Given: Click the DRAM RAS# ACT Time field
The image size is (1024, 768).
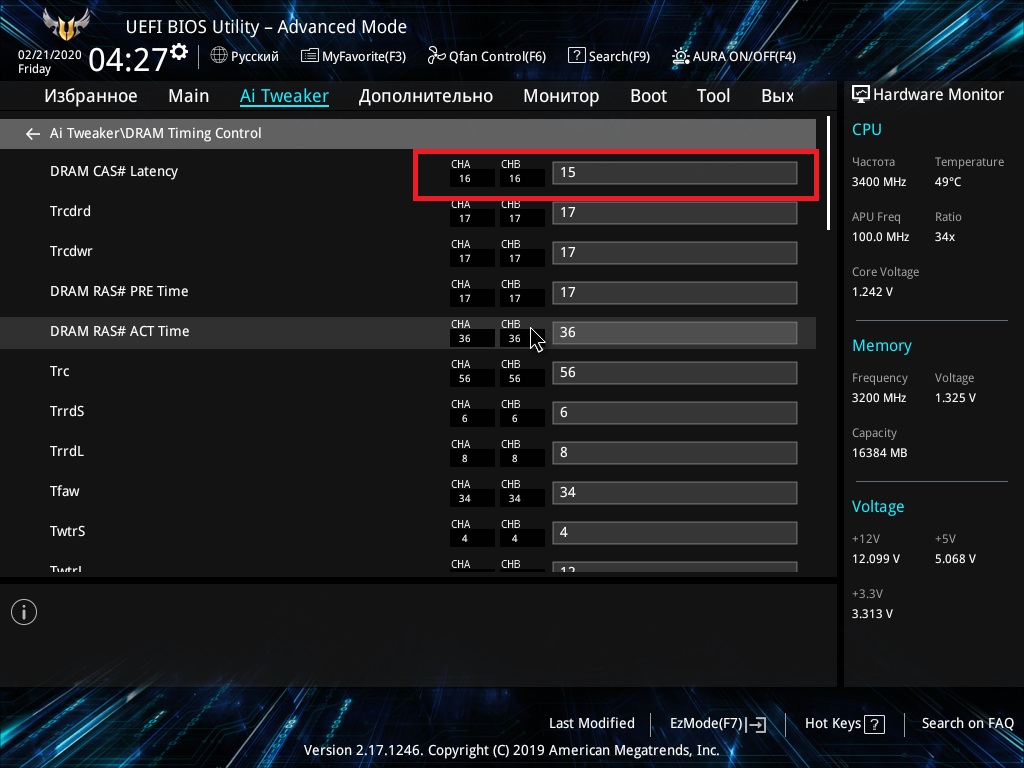Looking at the screenshot, I should pyautogui.click(x=675, y=332).
